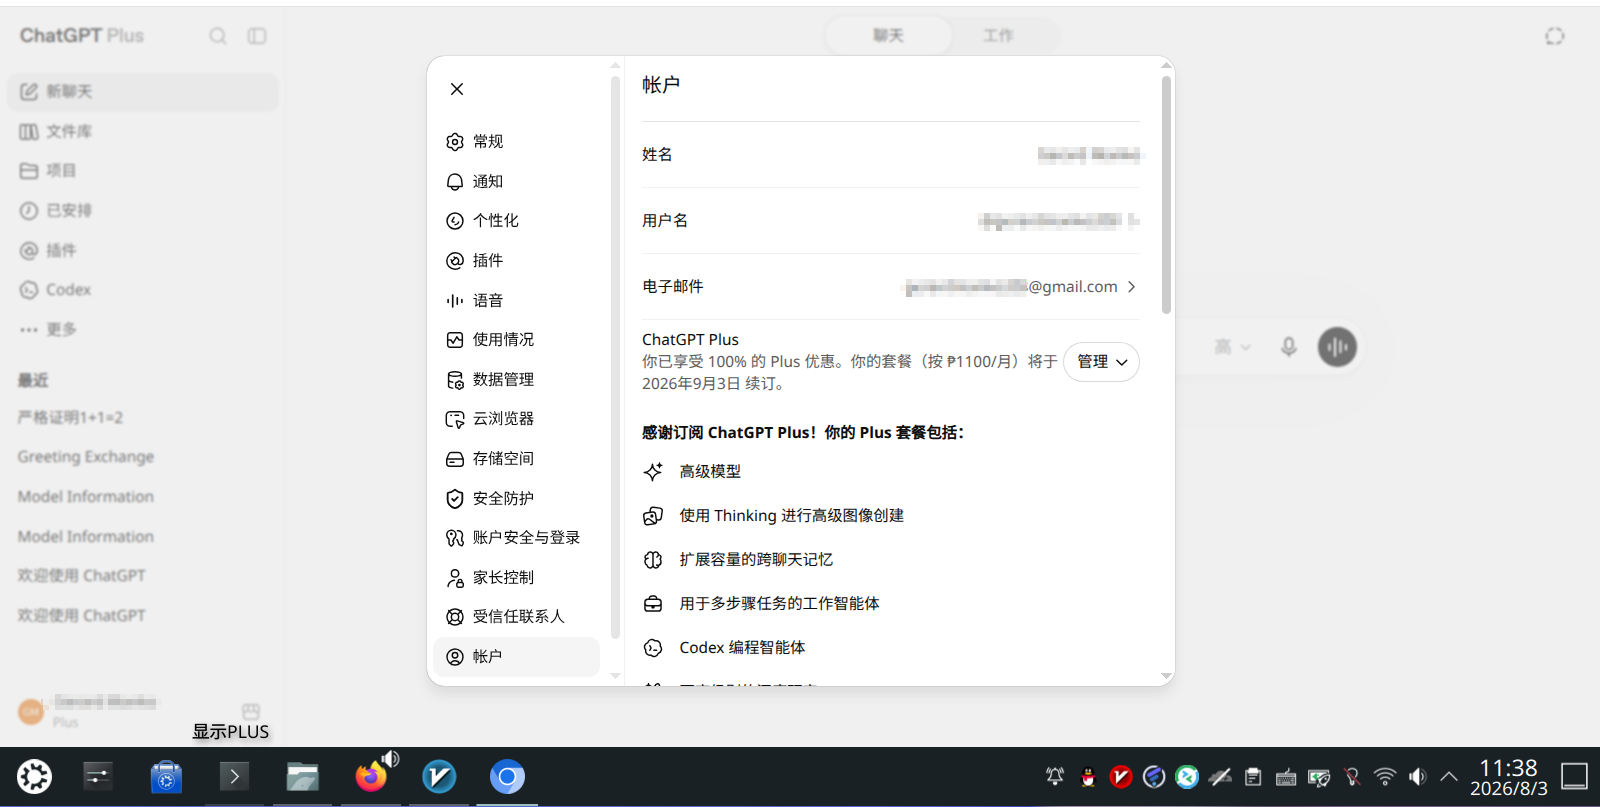Screen dimensions: 1600x807
Task: Switch to the 工作 tab at the top
Action: click(998, 36)
